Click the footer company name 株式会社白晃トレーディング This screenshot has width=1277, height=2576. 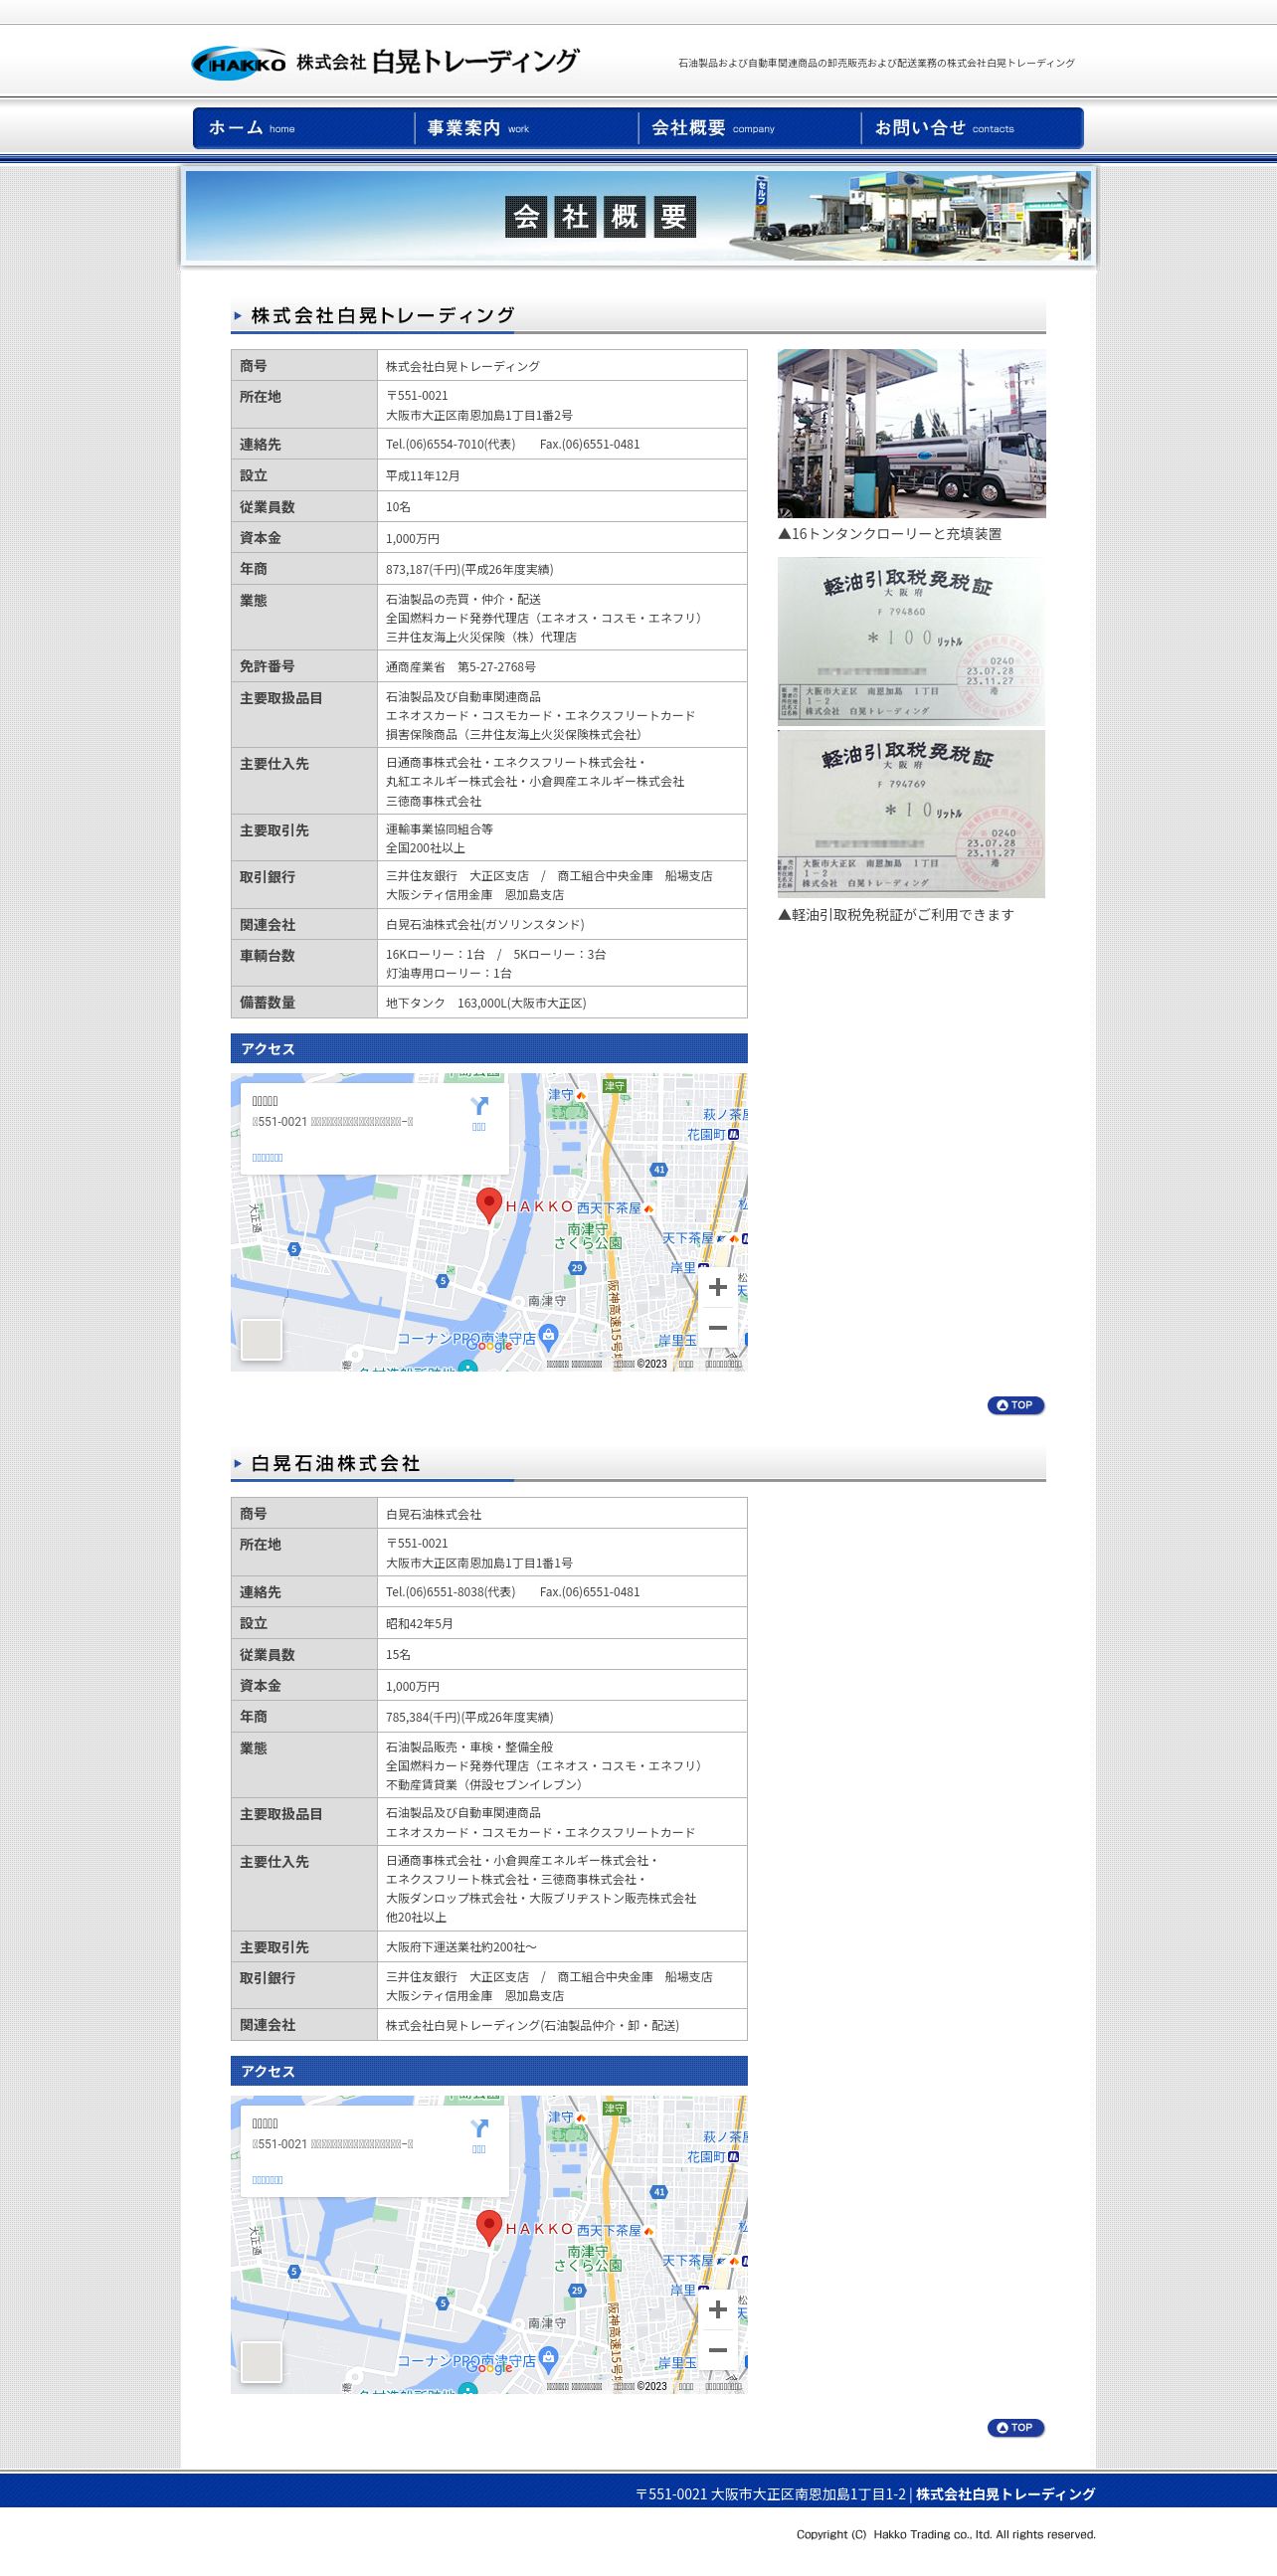(x=1005, y=2494)
